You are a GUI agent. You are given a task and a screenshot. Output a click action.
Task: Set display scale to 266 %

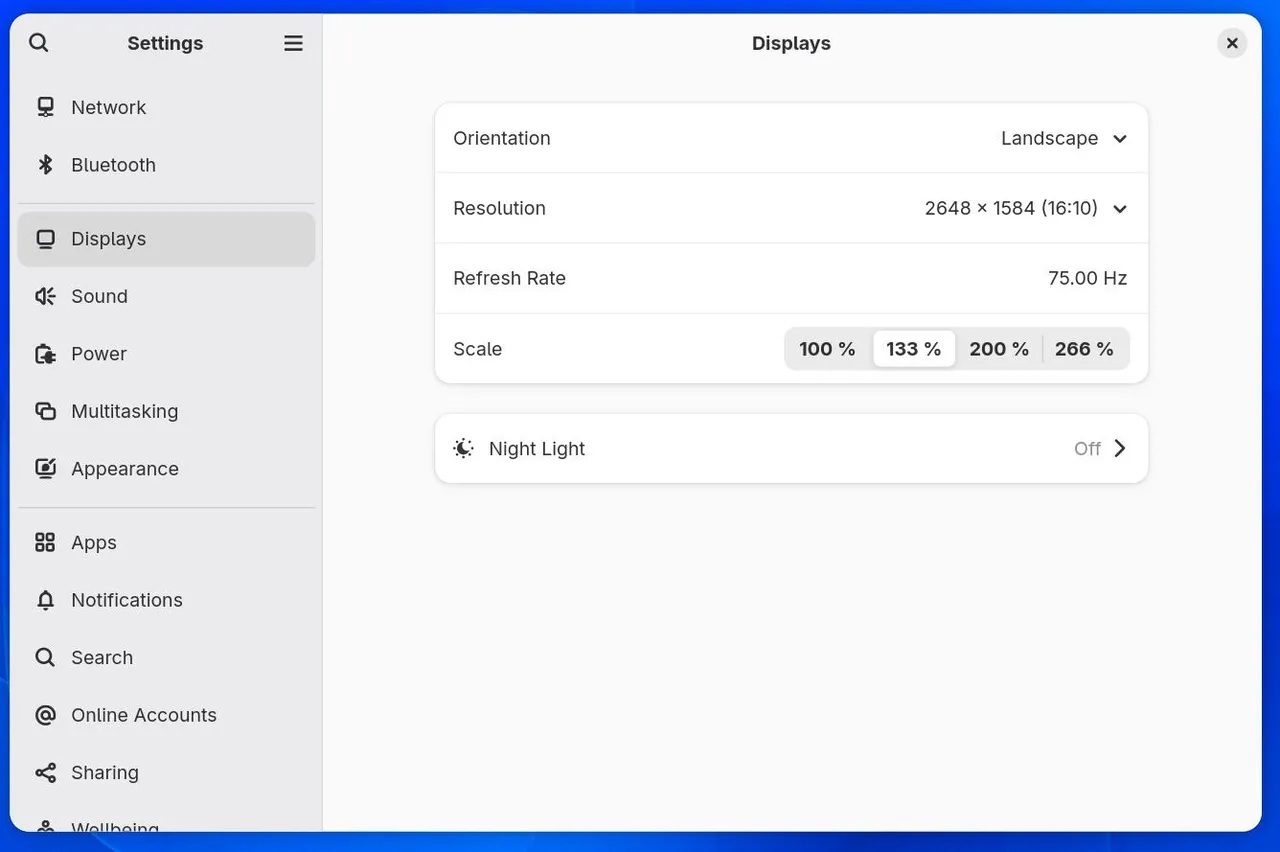click(x=1084, y=349)
